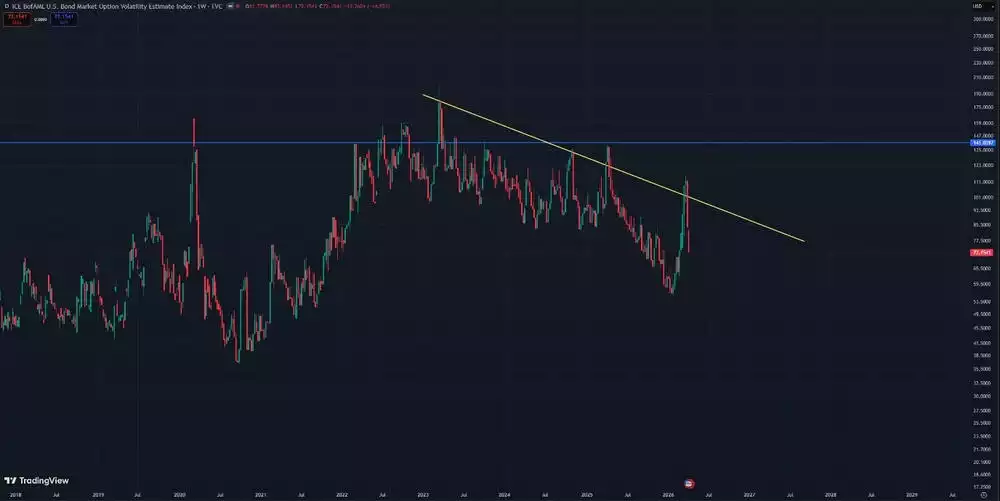This screenshot has width=1000, height=501.
Task: Click the blue horizontal line price label
Action: (983, 143)
